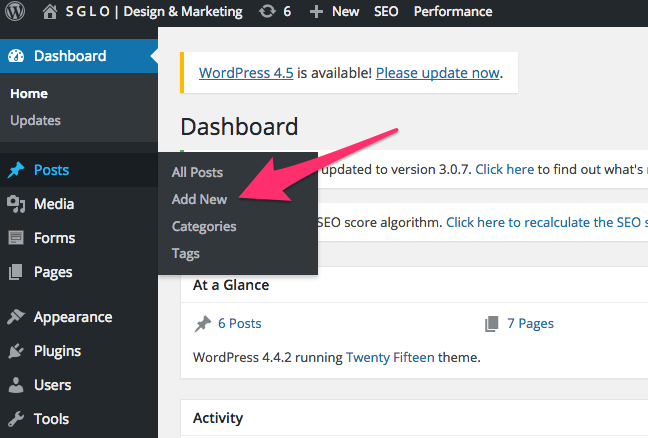The height and width of the screenshot is (438, 648).
Task: Click the plus icon beside New
Action: tap(316, 12)
